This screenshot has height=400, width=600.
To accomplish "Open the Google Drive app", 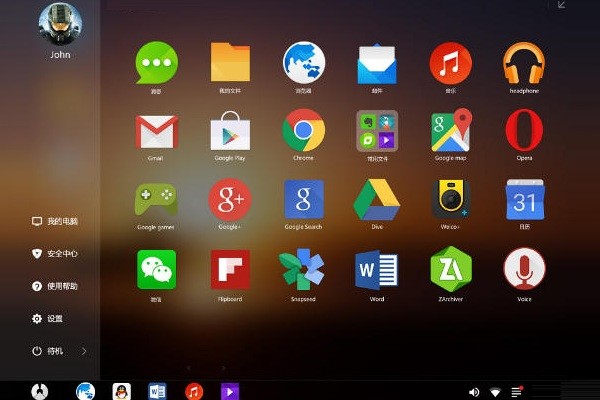I will [377, 199].
